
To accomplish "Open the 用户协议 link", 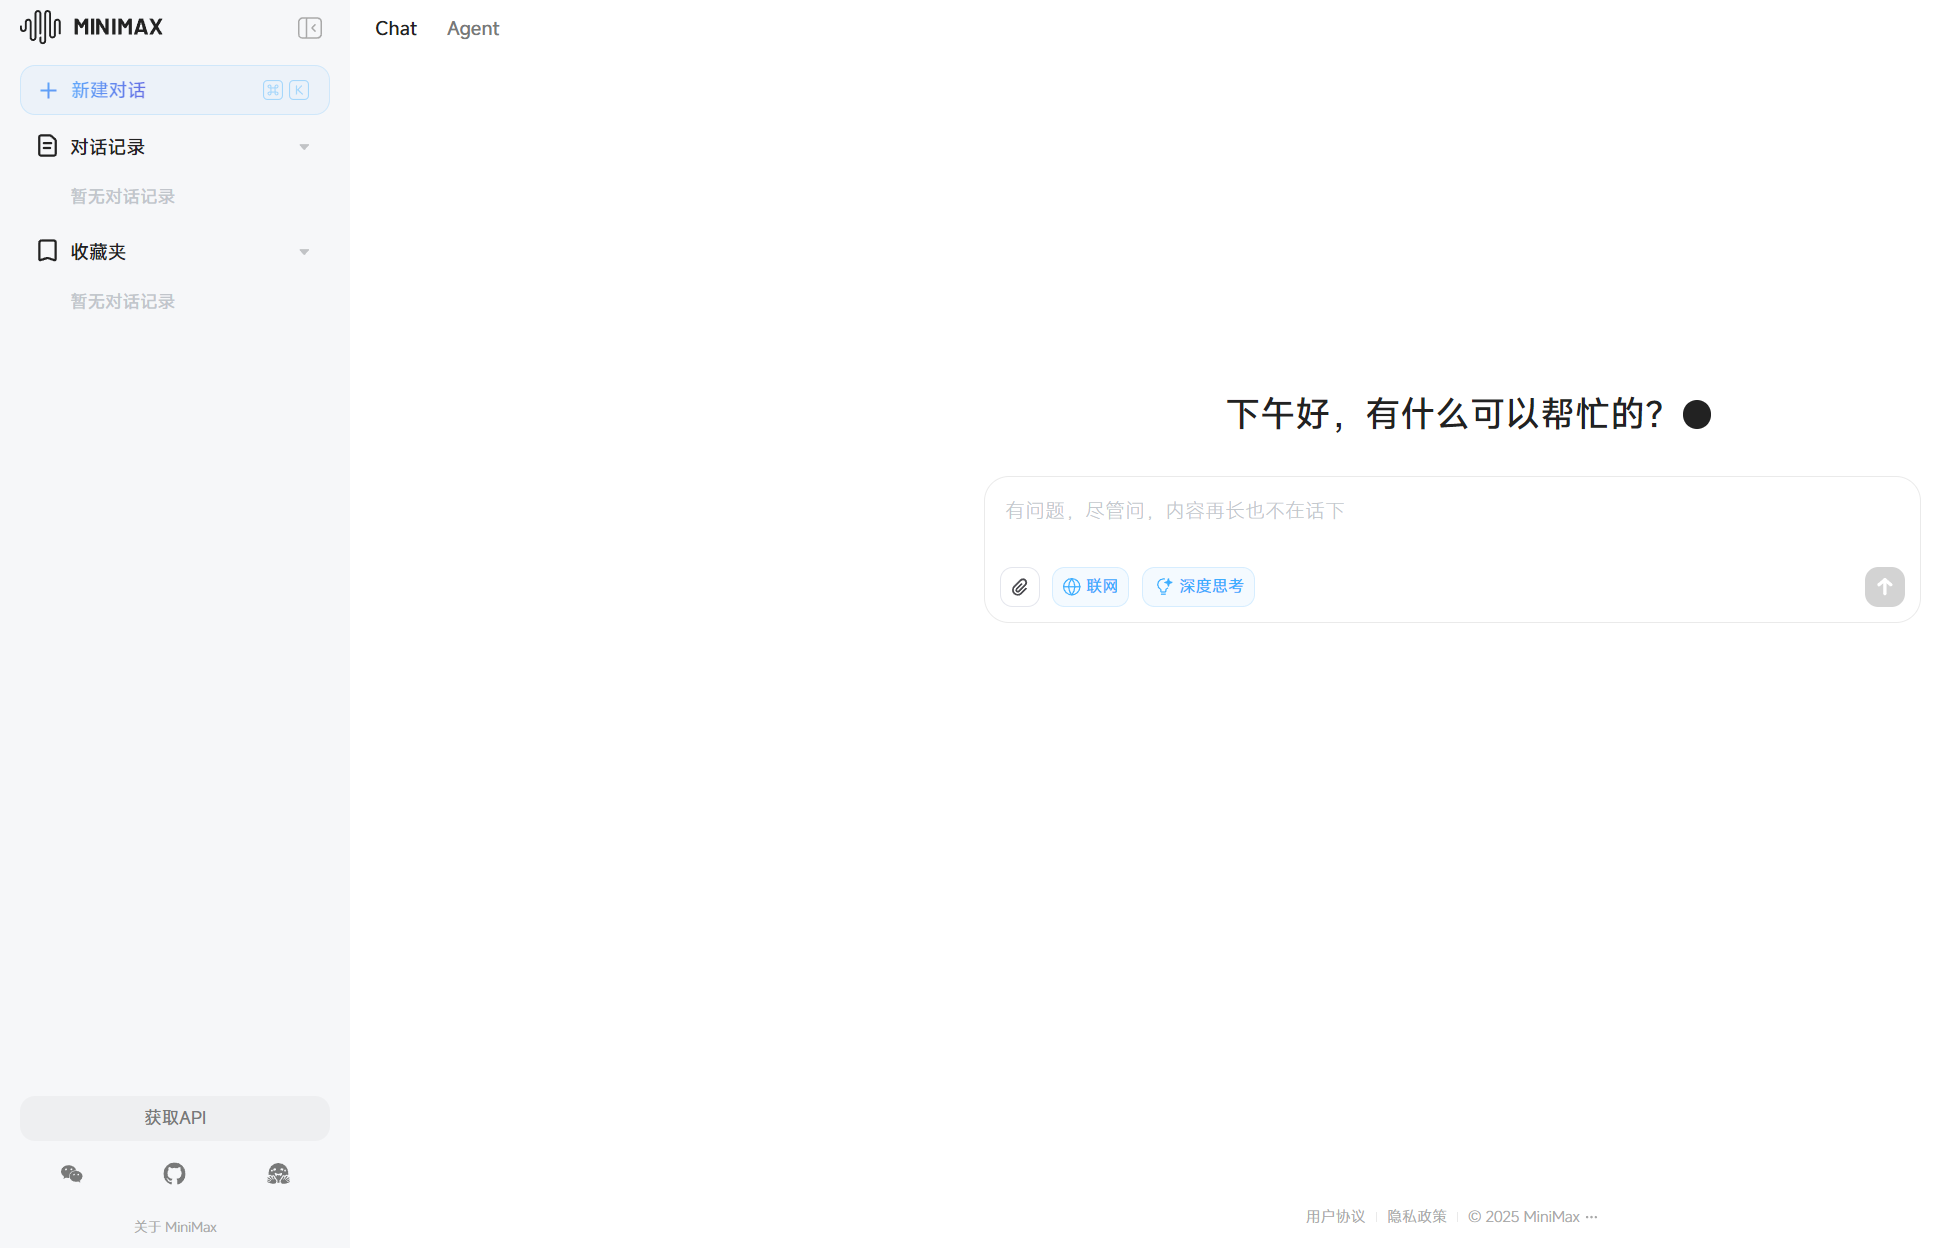I will pos(1335,1217).
